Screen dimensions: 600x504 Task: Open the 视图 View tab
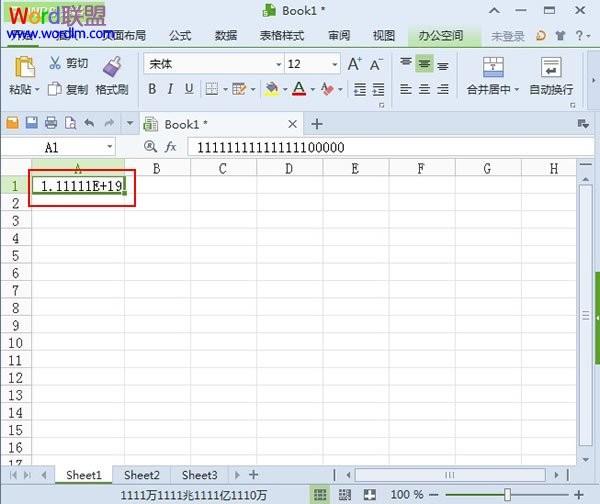point(384,36)
